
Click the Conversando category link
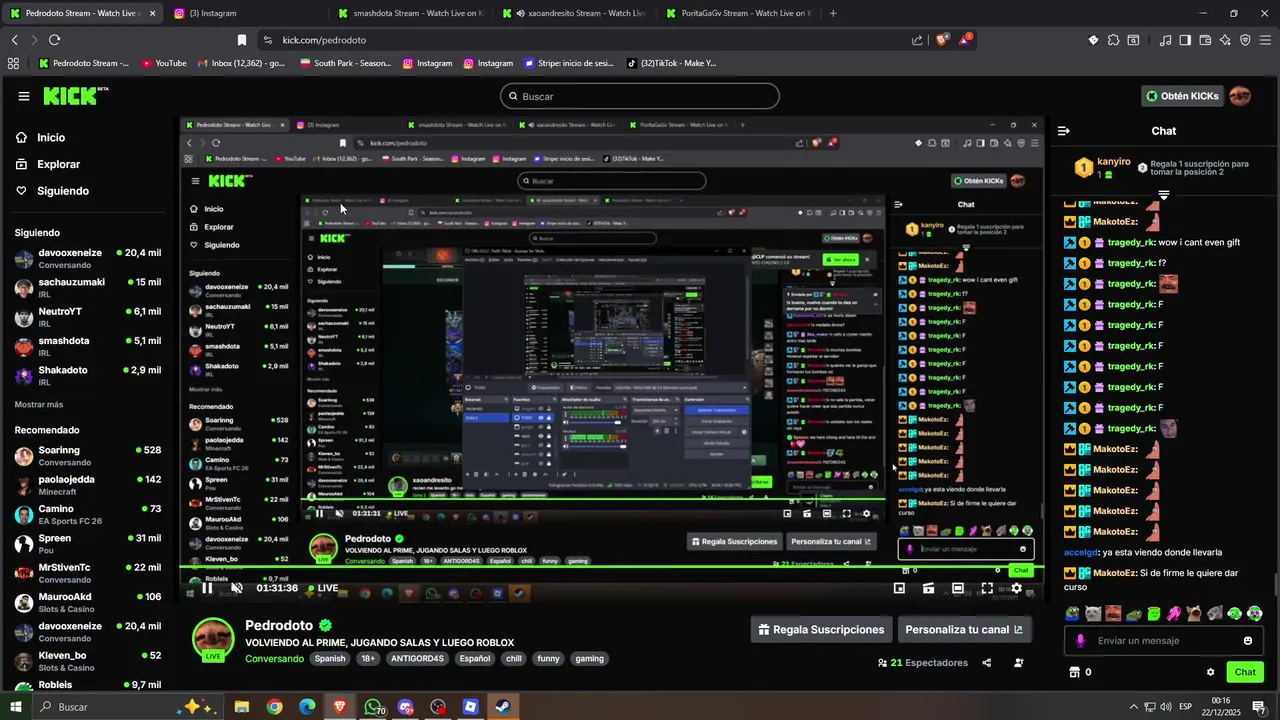click(274, 659)
